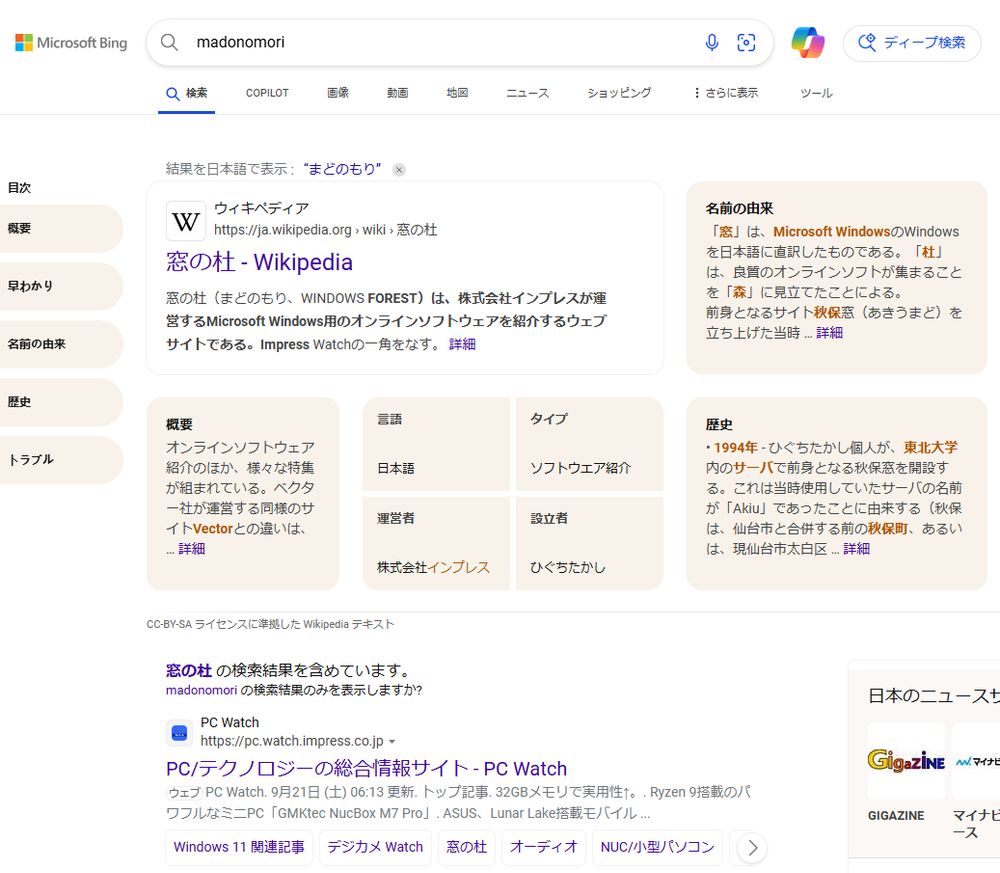This screenshot has height=873, width=1000.
Task: Click the NUC/小型パソコン chip
Action: point(658,847)
